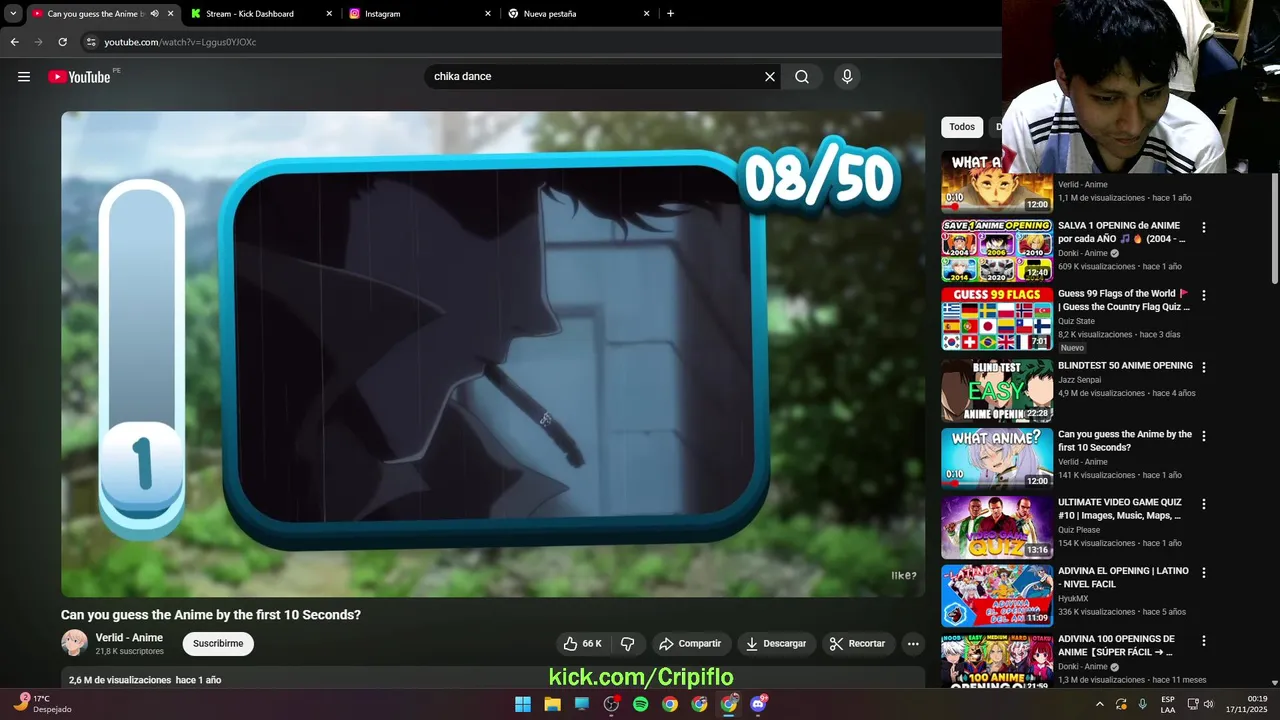Click the Compartir share button
This screenshot has width=1280, height=720.
[x=691, y=644]
